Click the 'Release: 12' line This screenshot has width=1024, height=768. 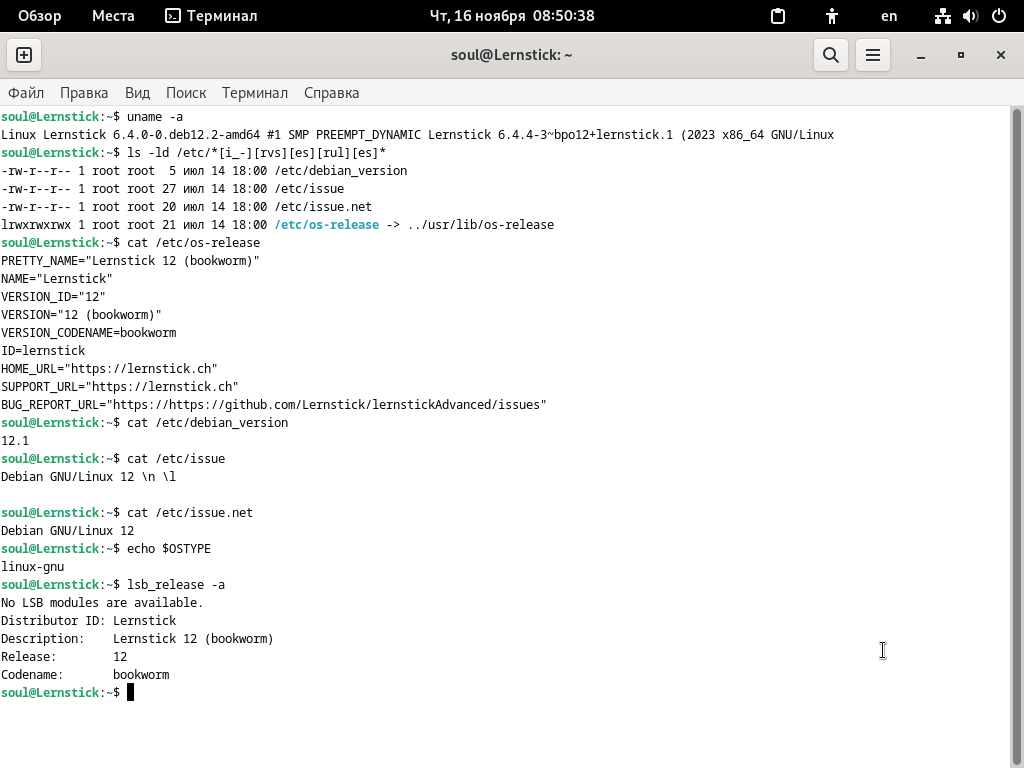(64, 657)
